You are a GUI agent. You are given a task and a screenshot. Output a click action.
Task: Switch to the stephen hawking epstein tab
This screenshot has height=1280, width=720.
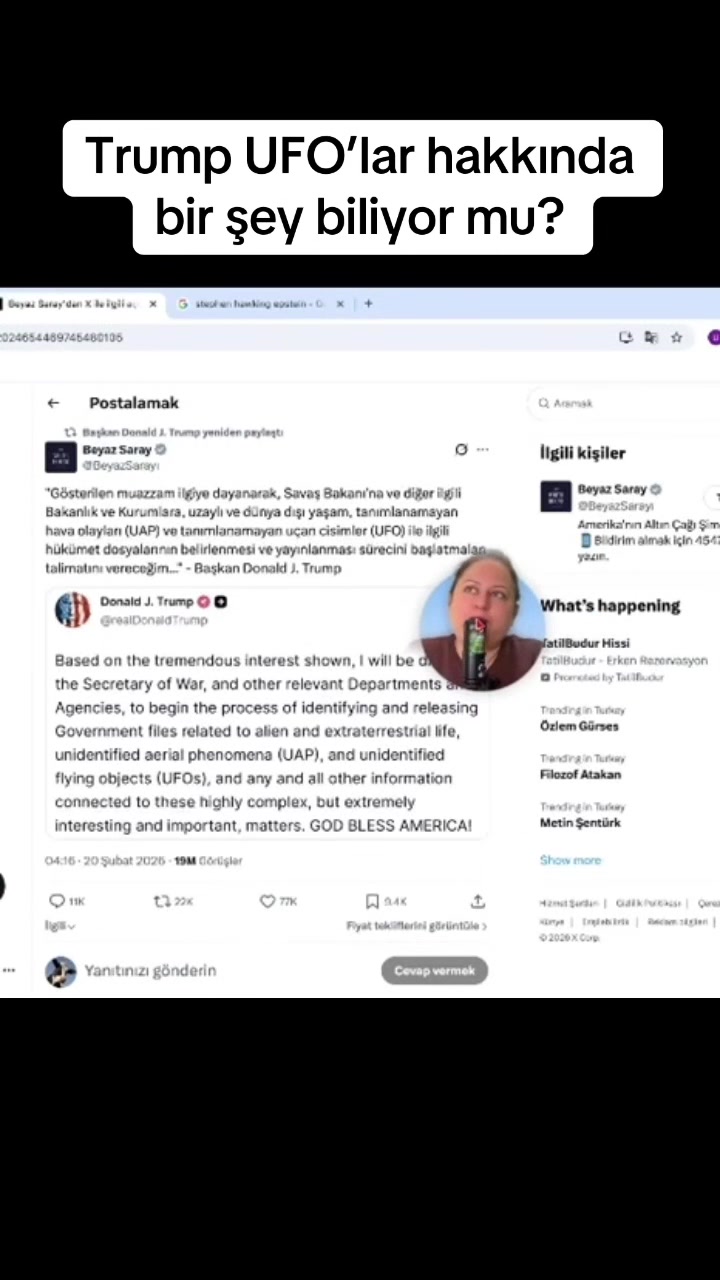coord(260,304)
